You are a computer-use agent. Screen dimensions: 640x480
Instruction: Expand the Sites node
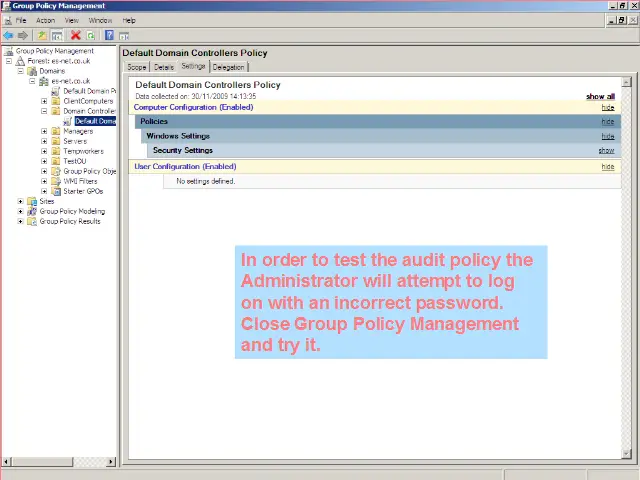click(x=20, y=201)
